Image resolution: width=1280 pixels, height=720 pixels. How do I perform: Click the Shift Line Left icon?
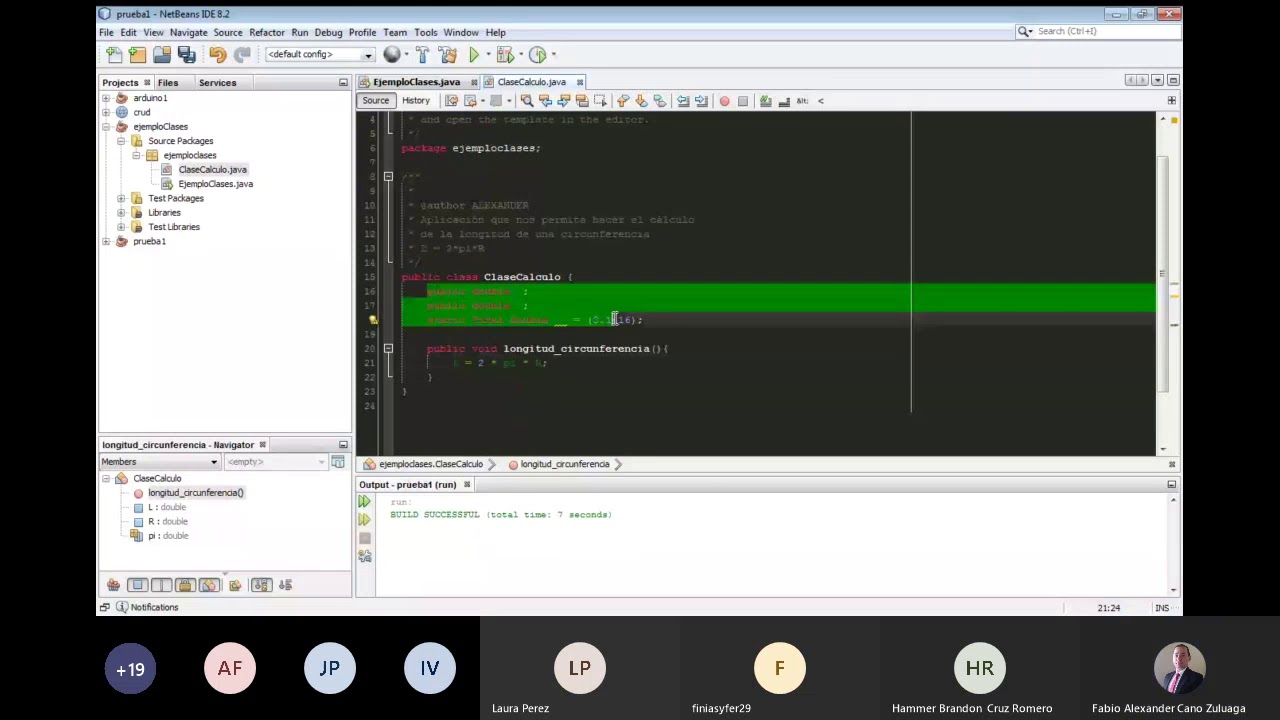[x=683, y=101]
